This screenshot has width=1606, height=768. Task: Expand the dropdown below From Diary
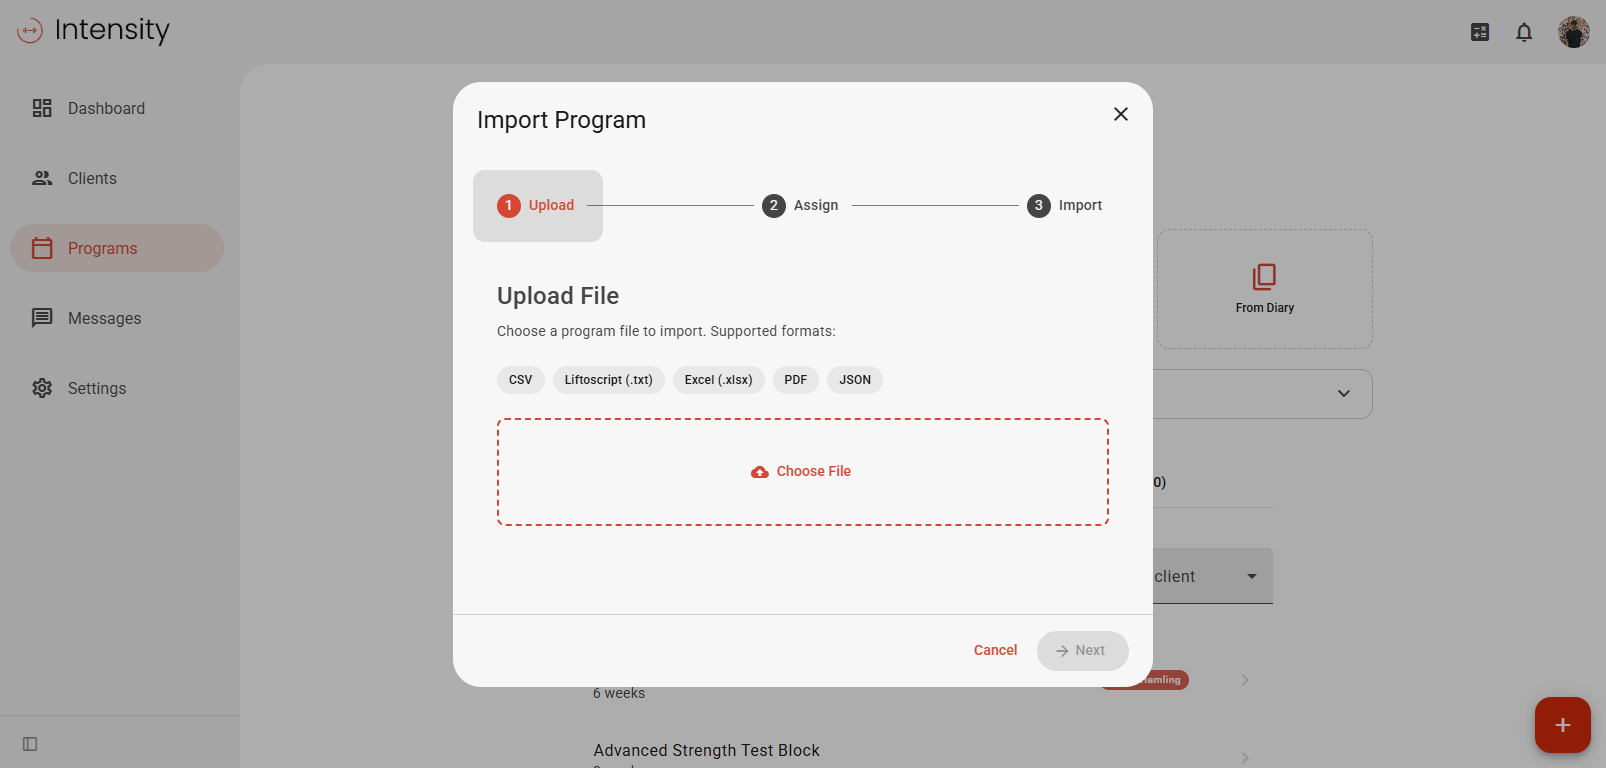(x=1343, y=394)
